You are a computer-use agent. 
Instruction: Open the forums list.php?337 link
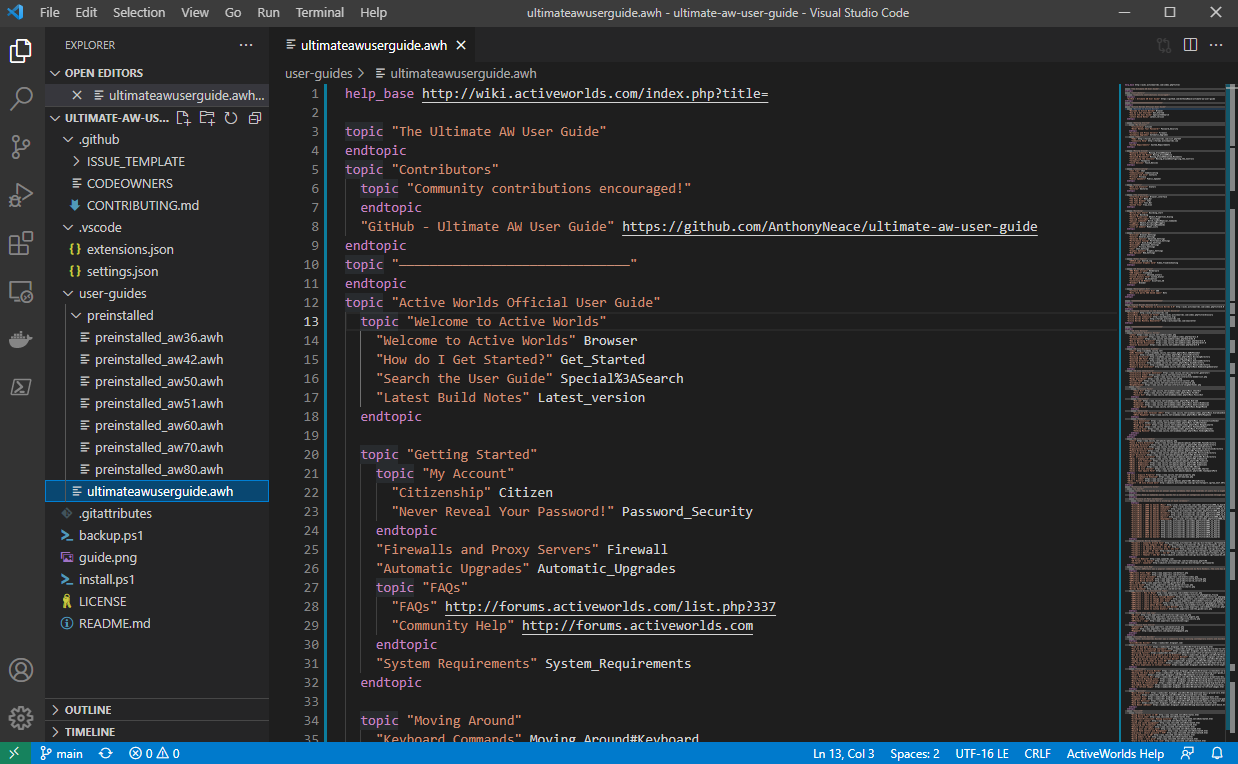coord(610,607)
